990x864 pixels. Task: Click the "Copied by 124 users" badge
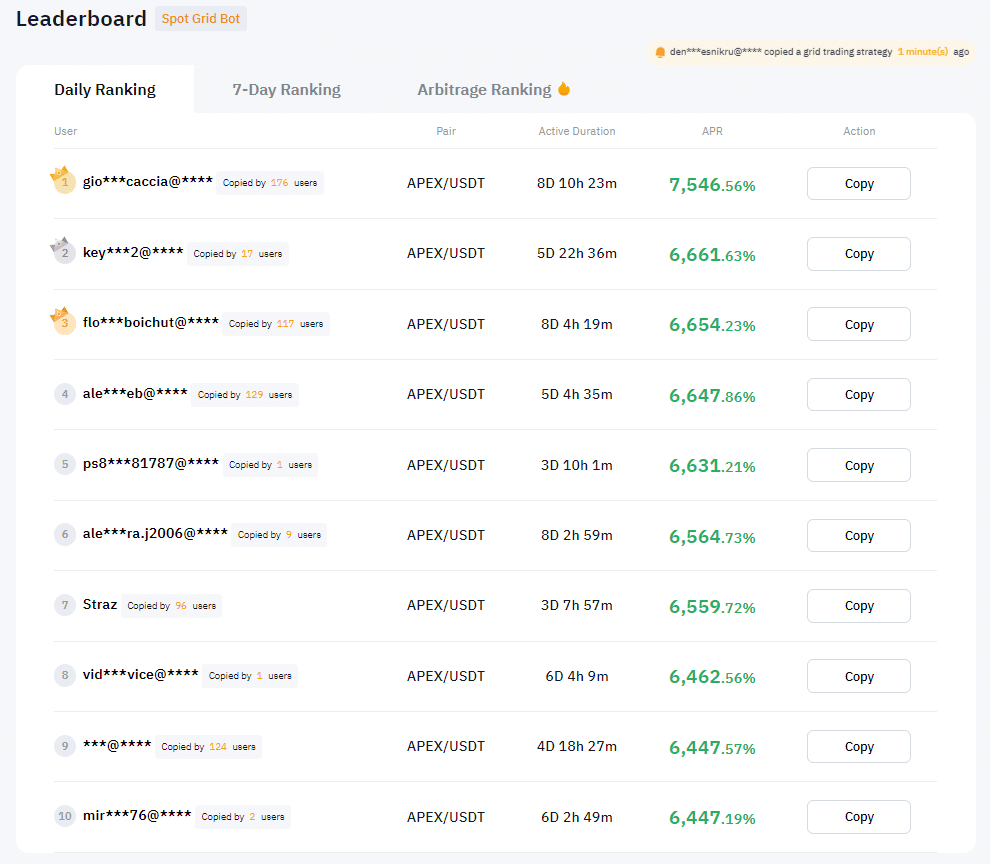(208, 747)
